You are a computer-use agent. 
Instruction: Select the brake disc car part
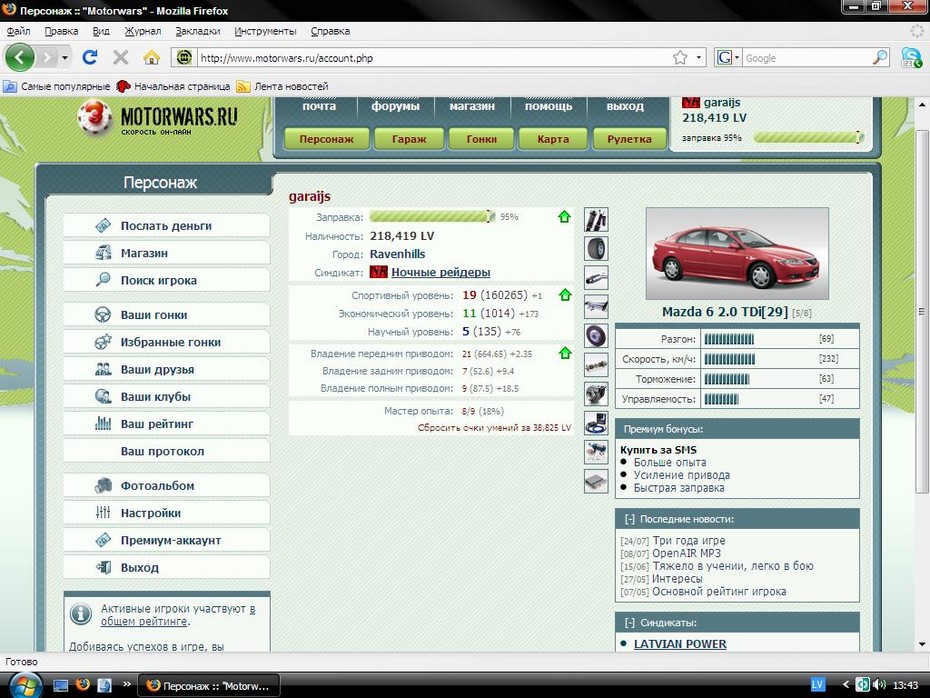click(x=596, y=336)
